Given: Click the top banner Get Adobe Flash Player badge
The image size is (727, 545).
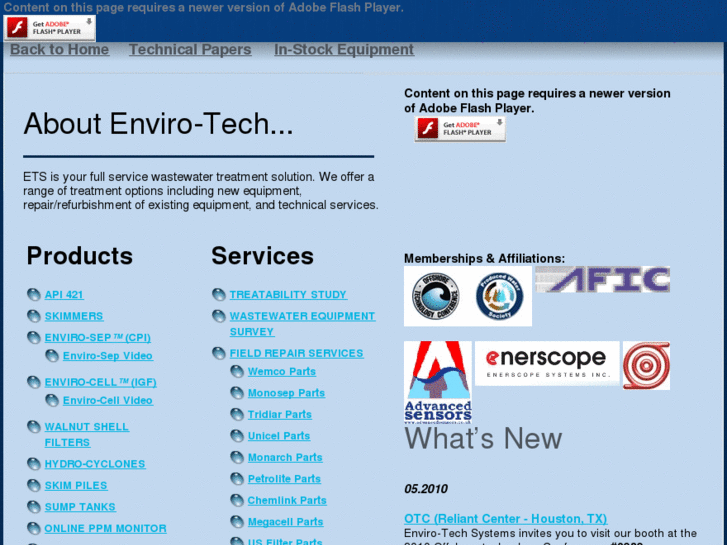Looking at the screenshot, I should tap(50, 28).
